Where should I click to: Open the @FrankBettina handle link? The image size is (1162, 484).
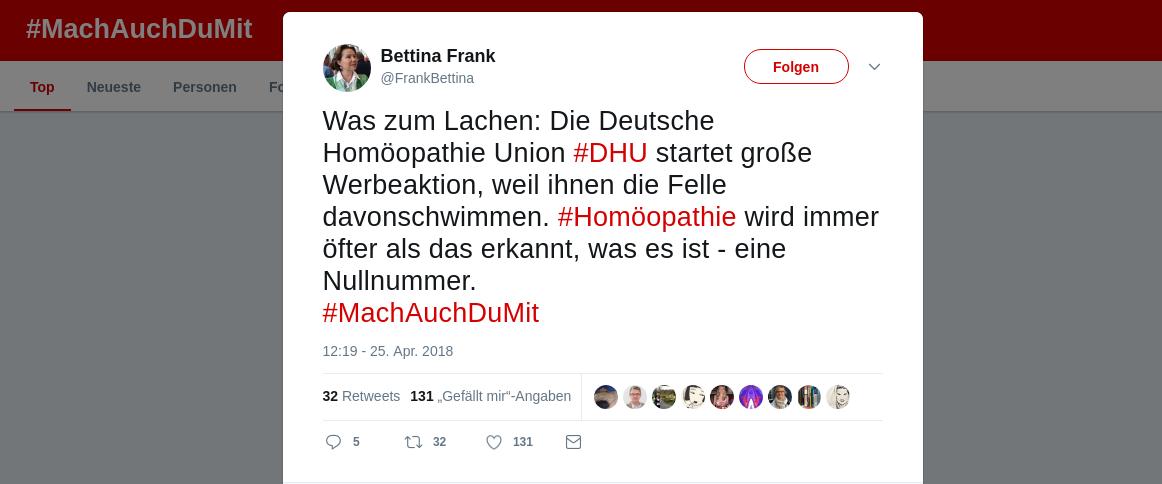click(x=427, y=78)
